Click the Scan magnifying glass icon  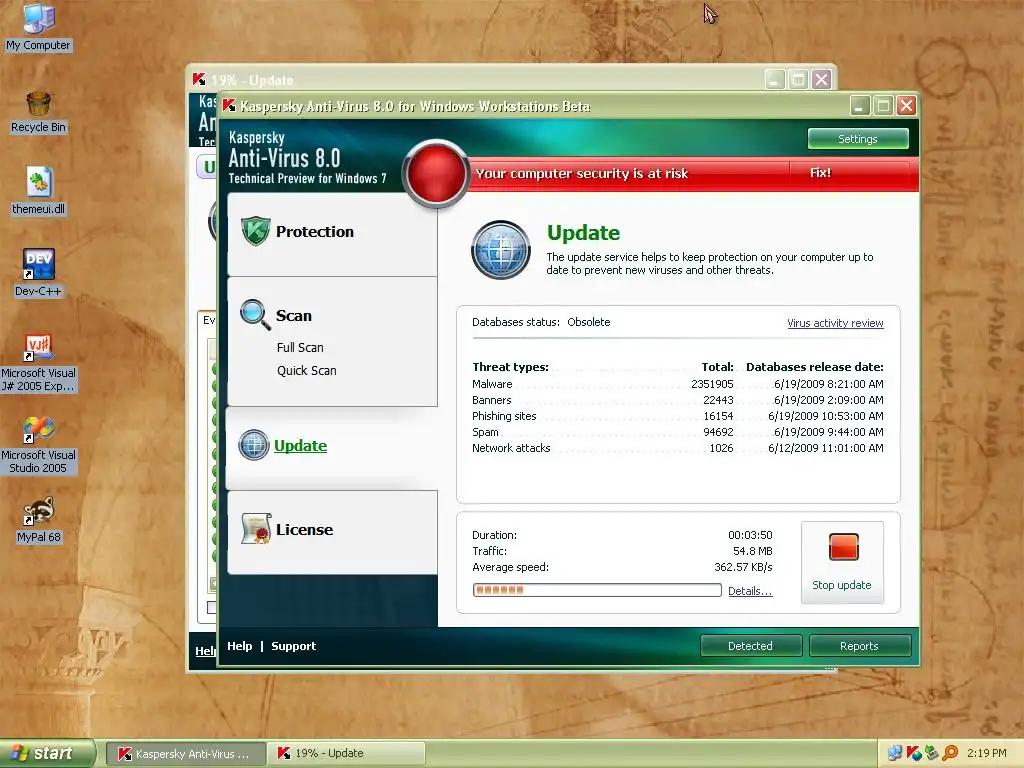point(255,315)
